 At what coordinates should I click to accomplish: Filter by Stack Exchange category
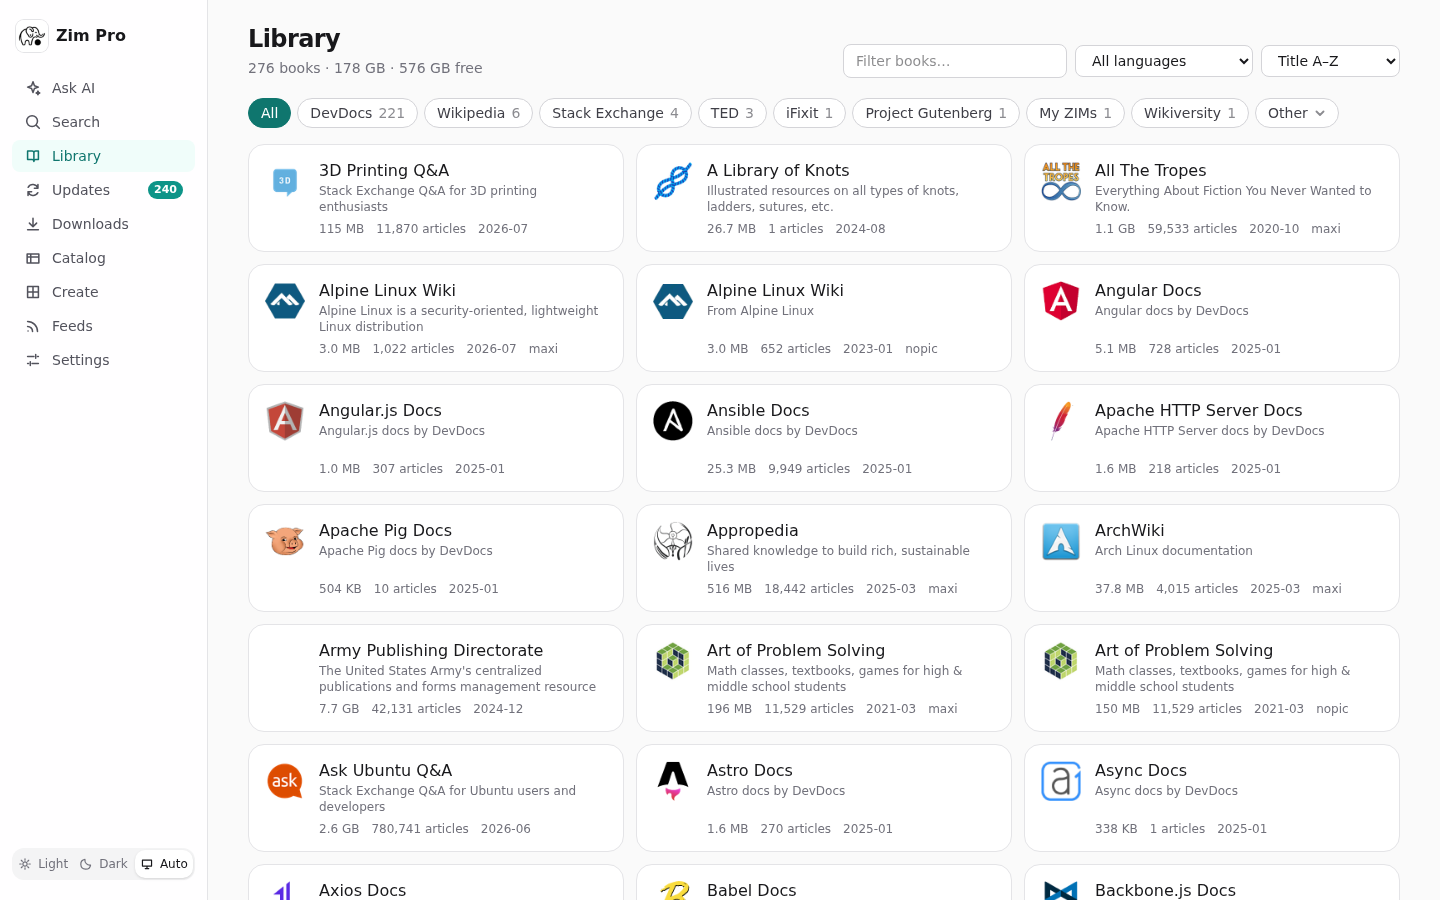[615, 113]
